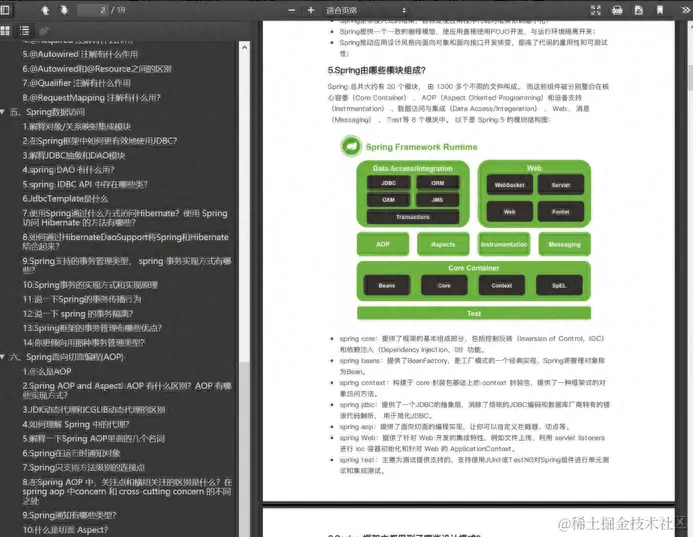Go to next page with down arrow
Viewport: 693px width, 537px height.
(64, 10)
